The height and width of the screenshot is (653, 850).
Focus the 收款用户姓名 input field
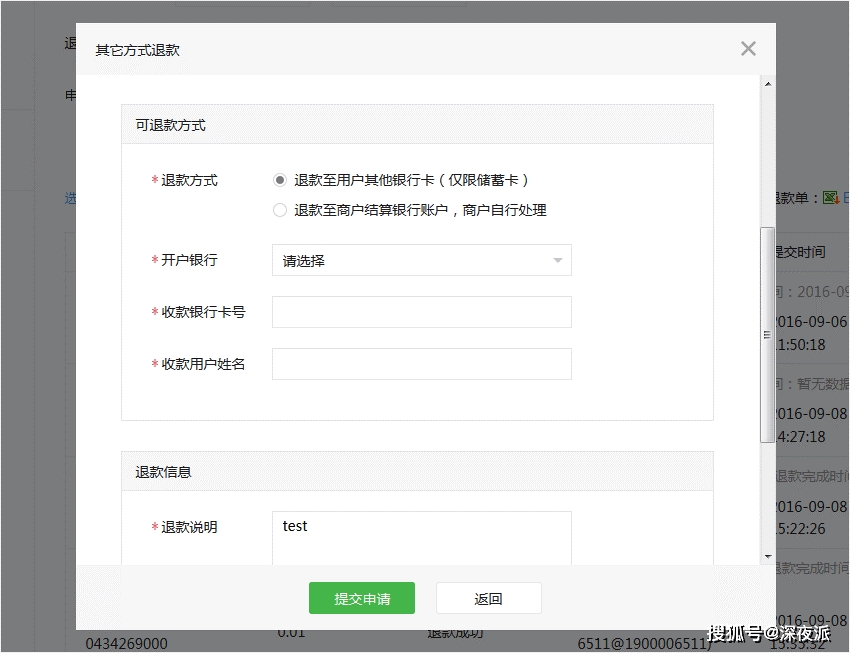coord(421,364)
